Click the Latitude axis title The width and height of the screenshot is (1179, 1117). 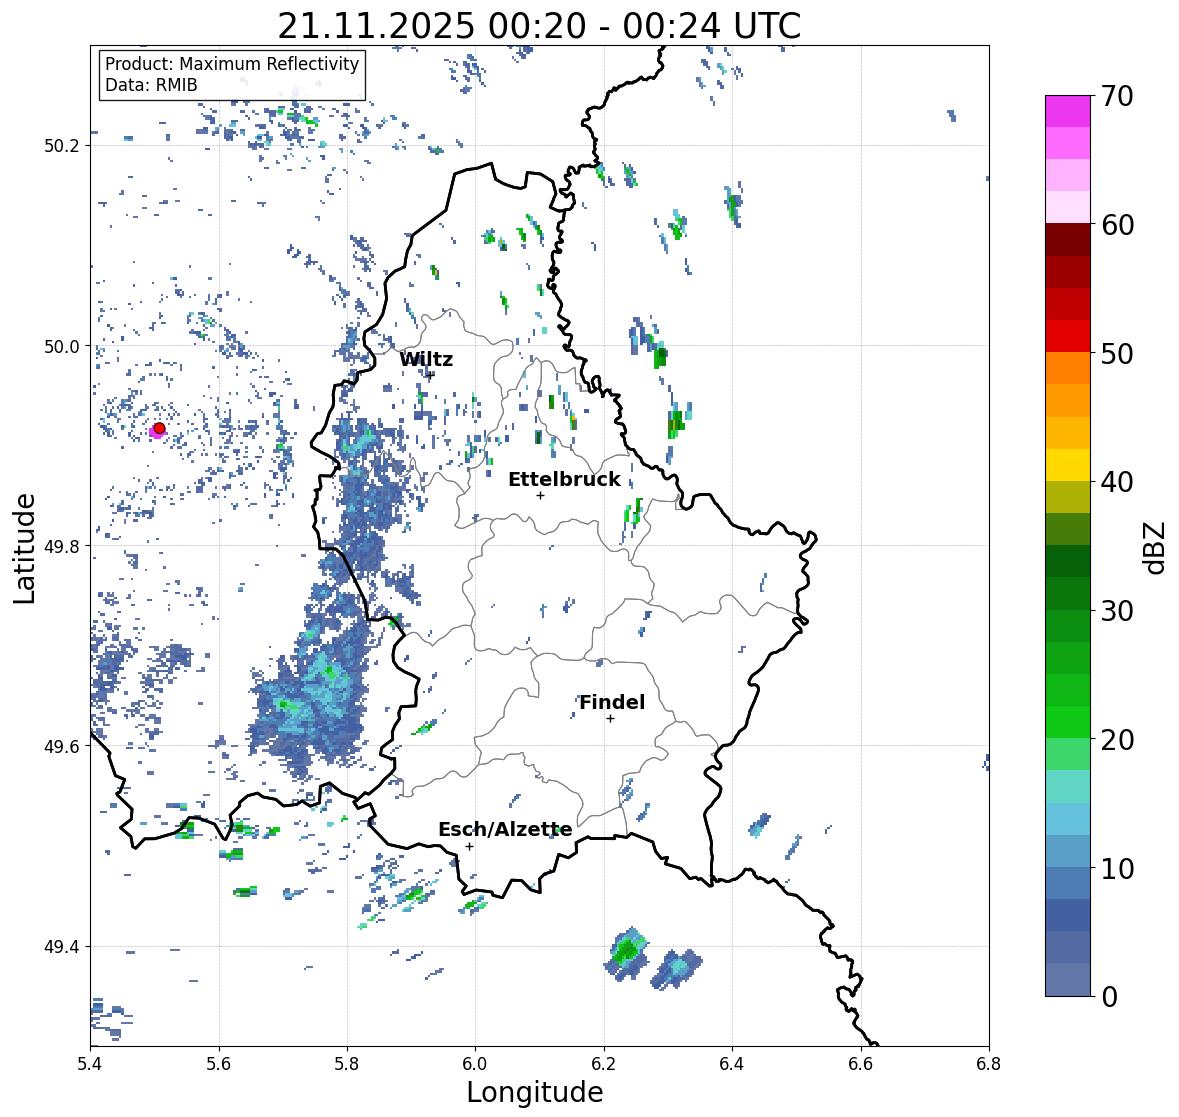click(x=24, y=548)
